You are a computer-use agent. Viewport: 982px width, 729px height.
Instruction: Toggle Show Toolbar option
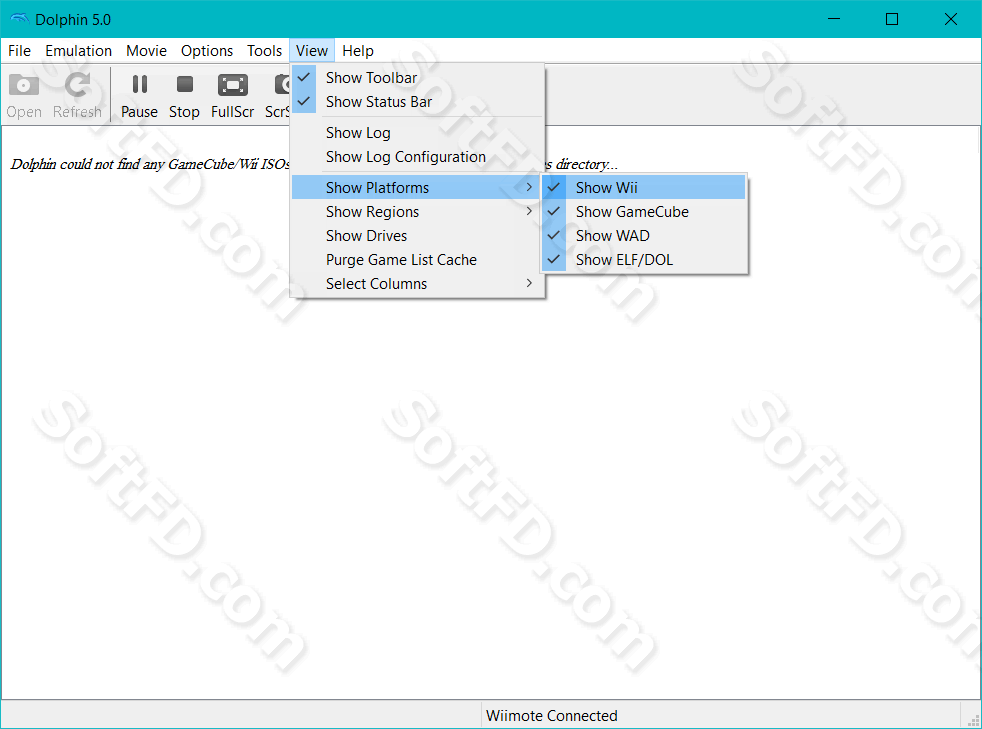[x=417, y=78]
